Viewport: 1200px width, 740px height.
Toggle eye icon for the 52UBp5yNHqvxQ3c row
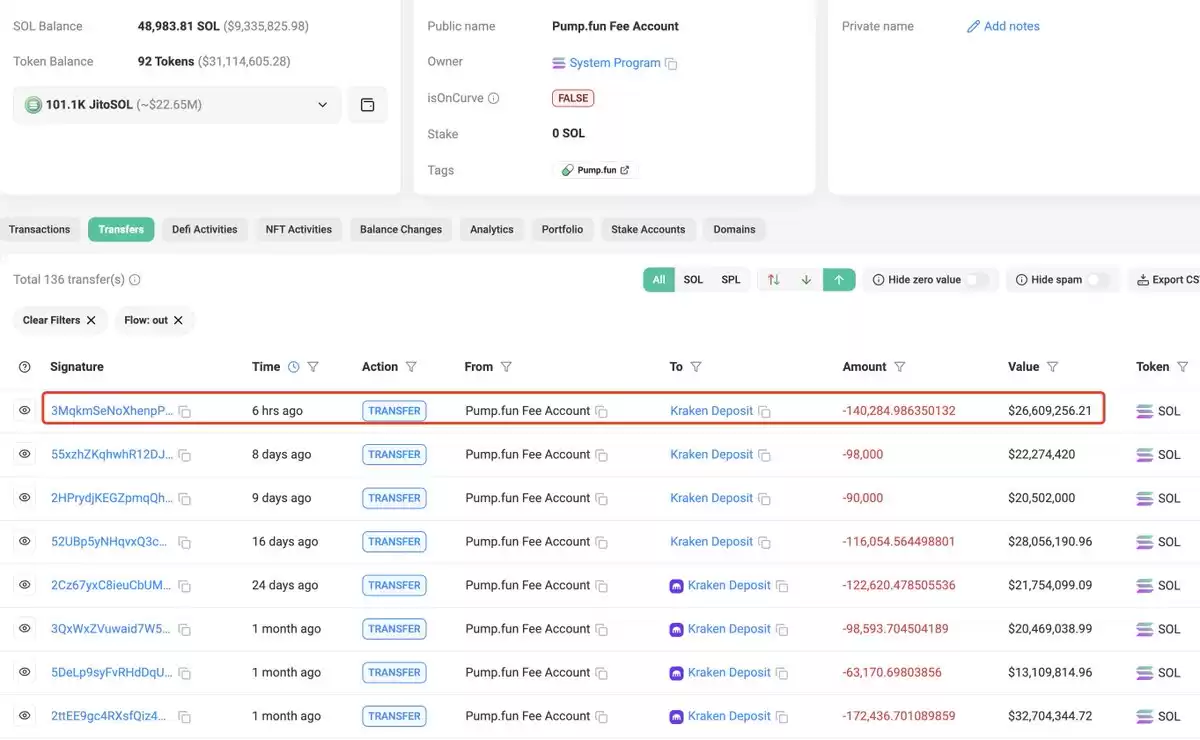click(25, 541)
